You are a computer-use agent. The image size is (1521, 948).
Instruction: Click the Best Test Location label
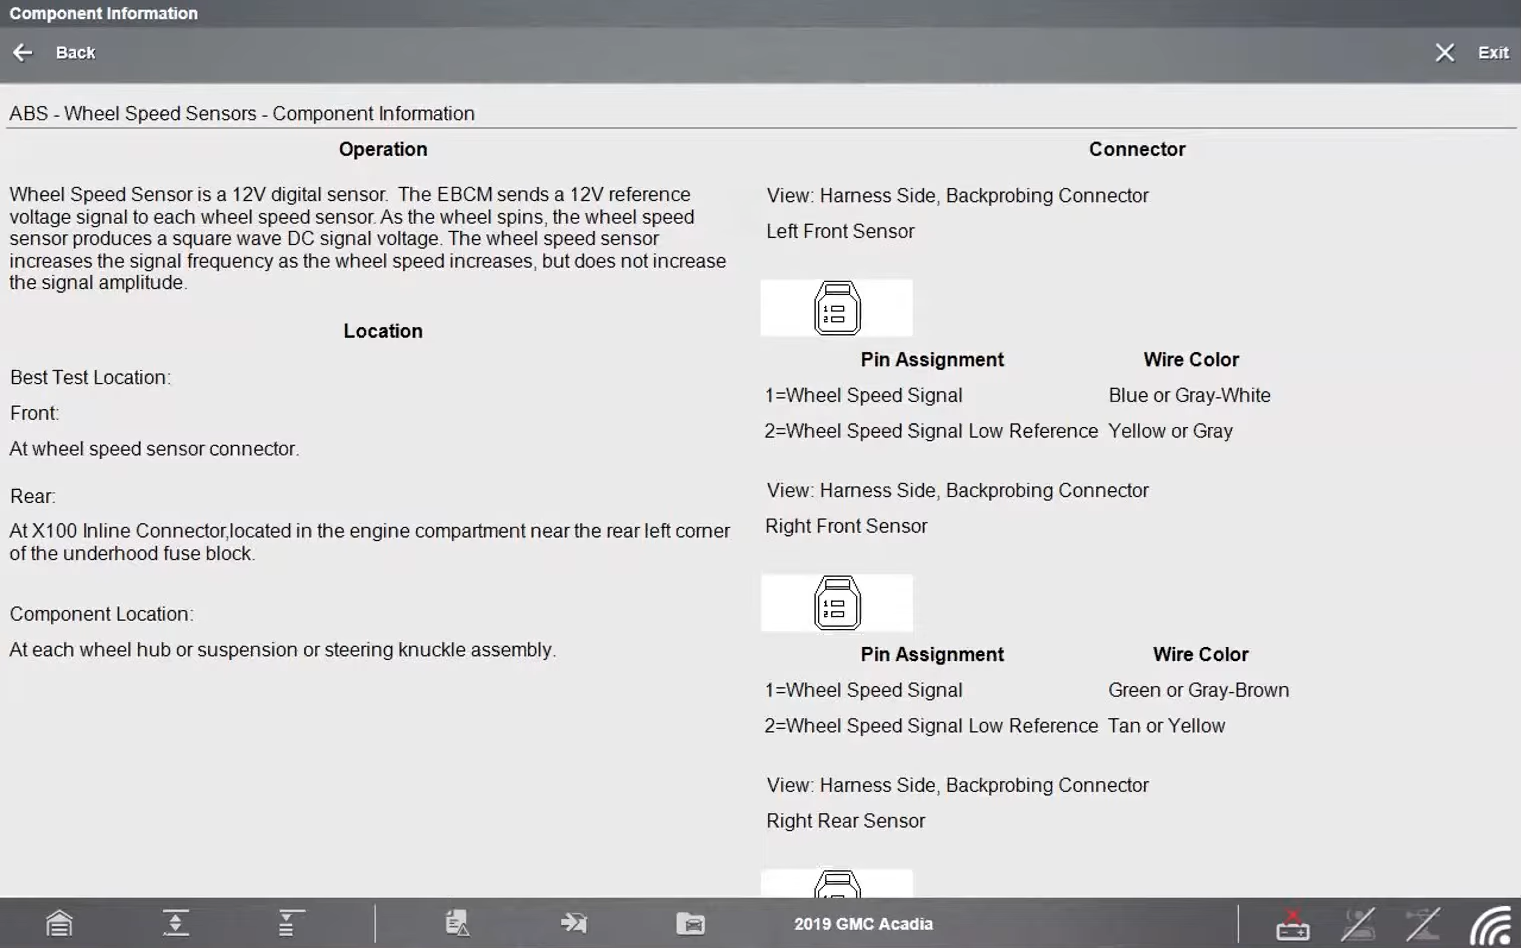point(90,377)
